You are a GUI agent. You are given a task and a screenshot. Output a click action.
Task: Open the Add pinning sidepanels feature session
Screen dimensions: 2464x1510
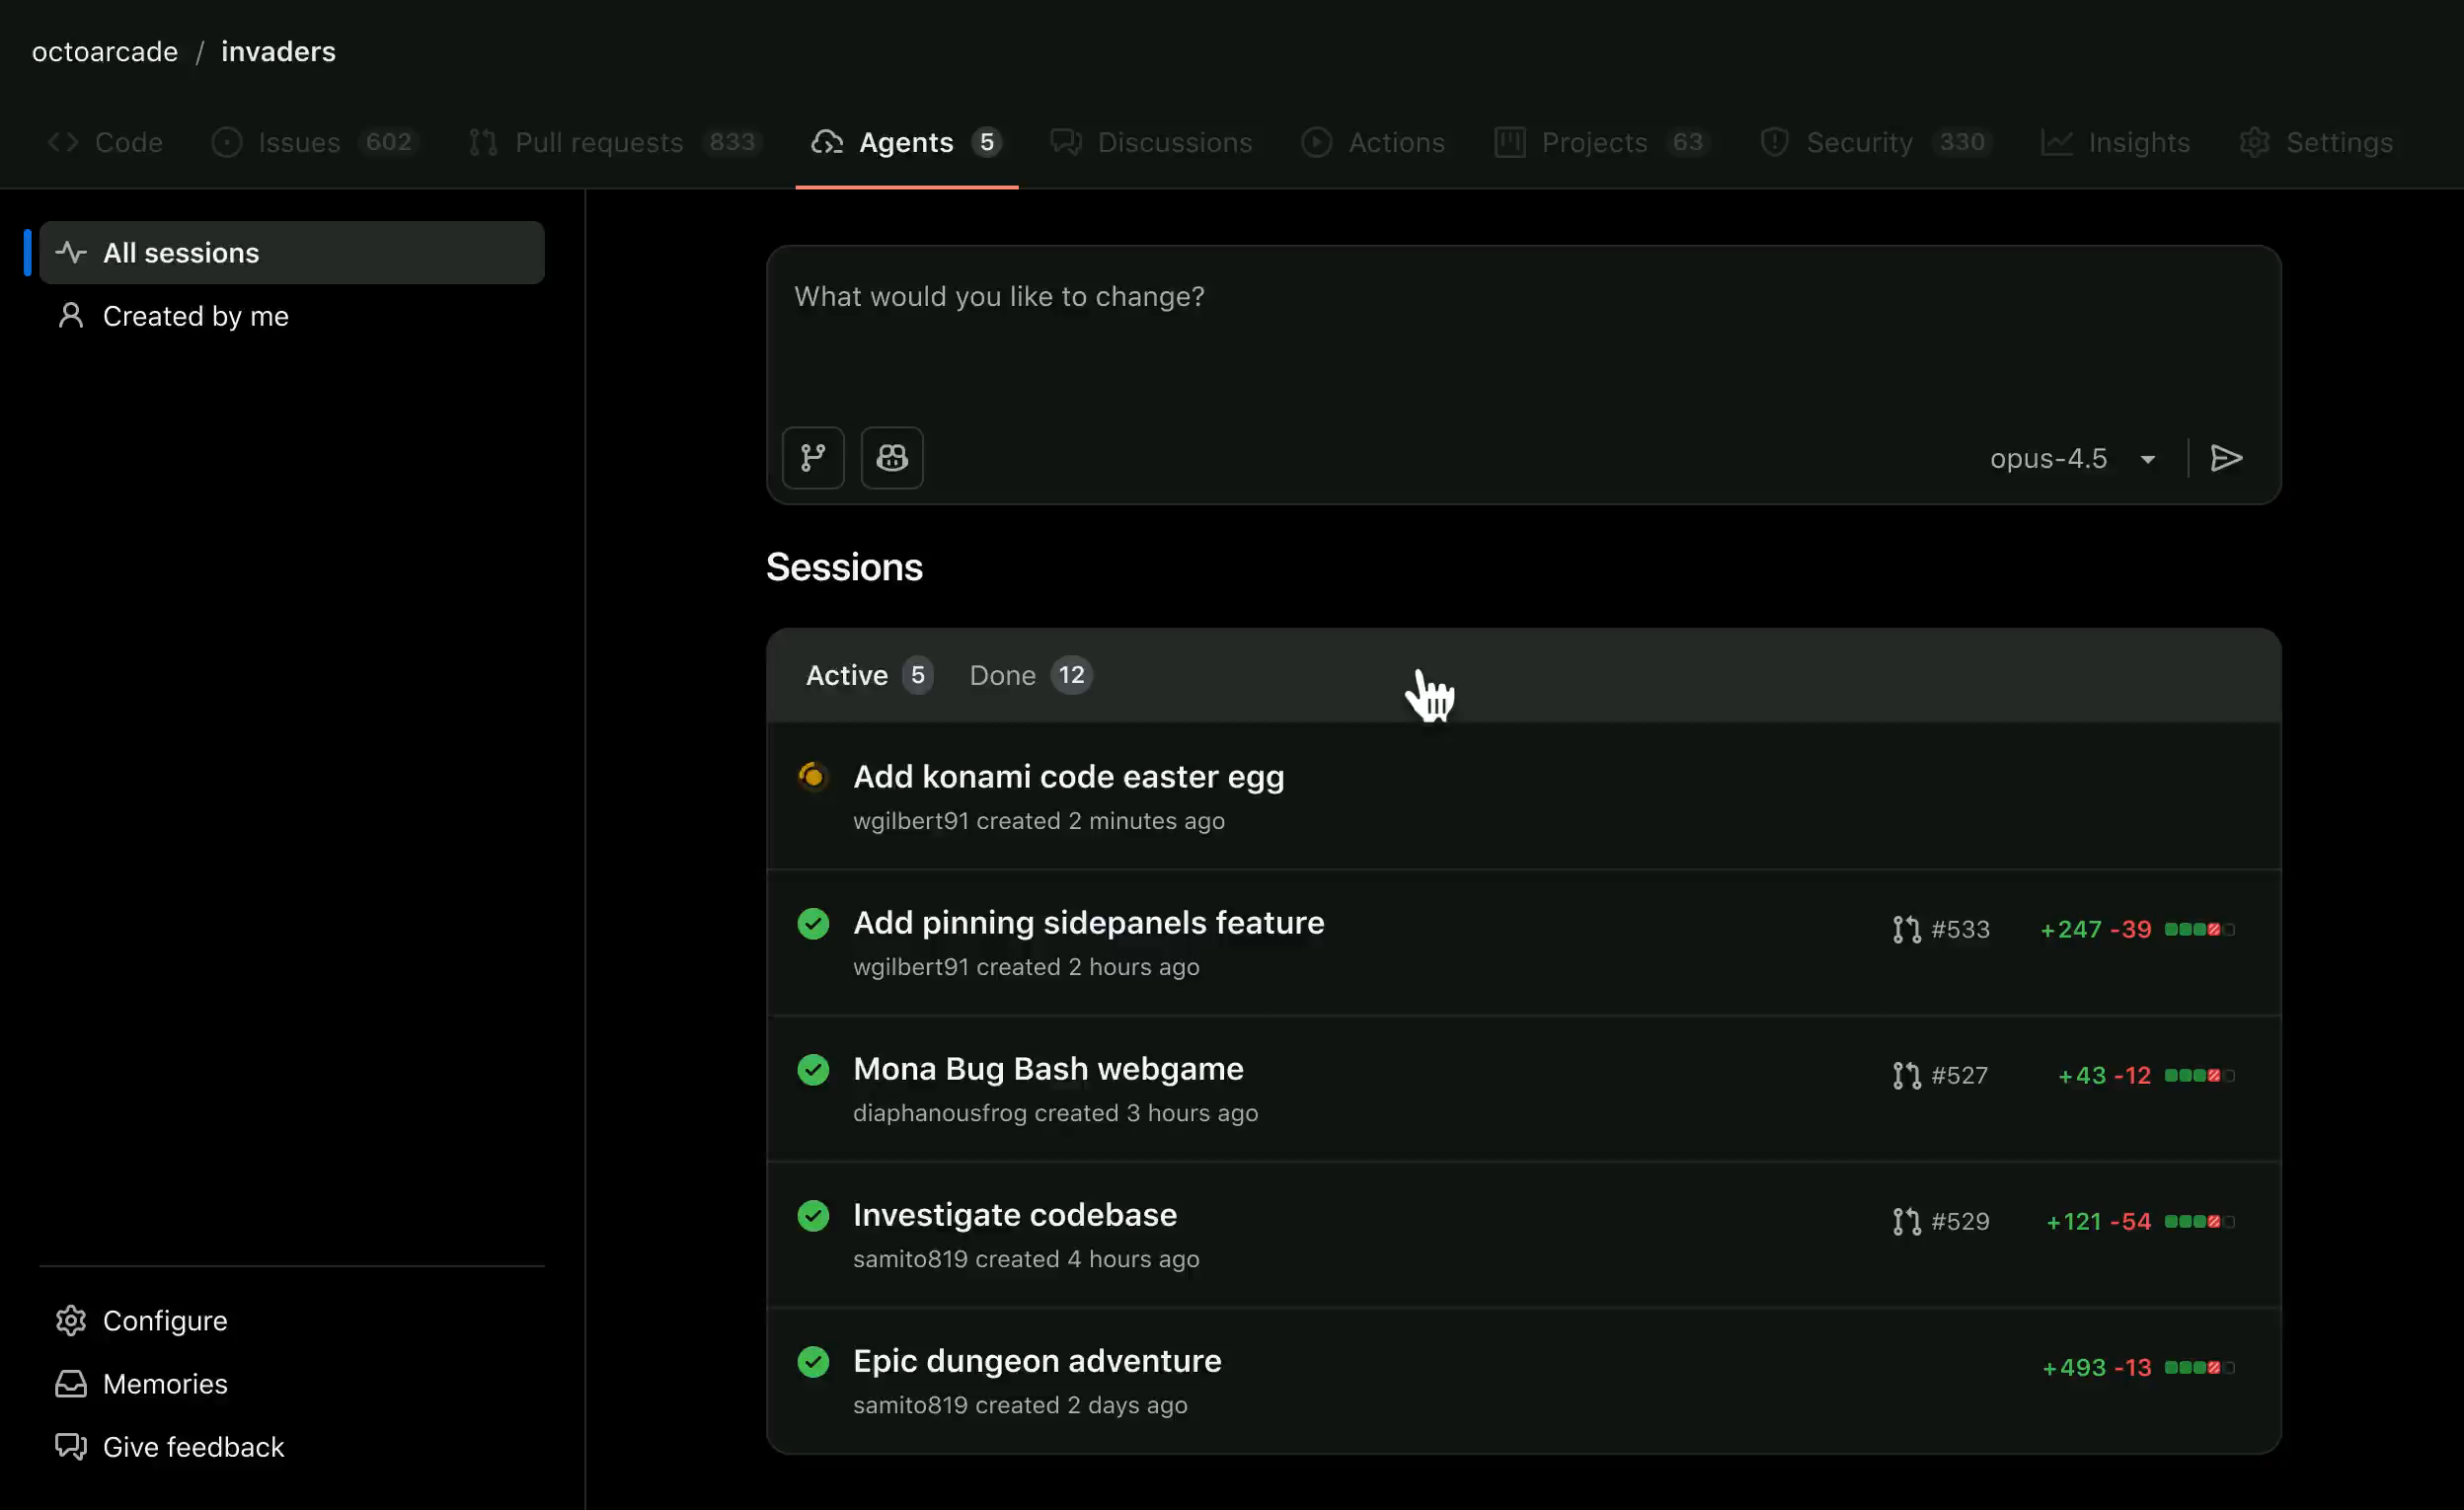pos(1088,922)
